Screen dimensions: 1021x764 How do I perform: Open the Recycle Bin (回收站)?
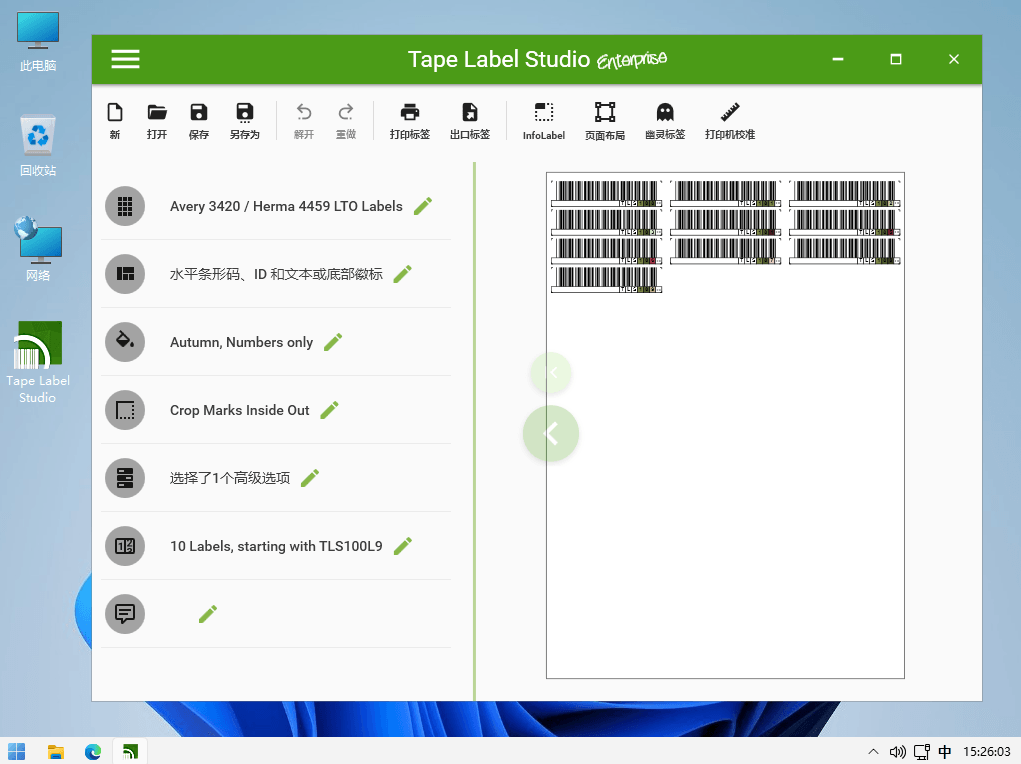[x=38, y=146]
